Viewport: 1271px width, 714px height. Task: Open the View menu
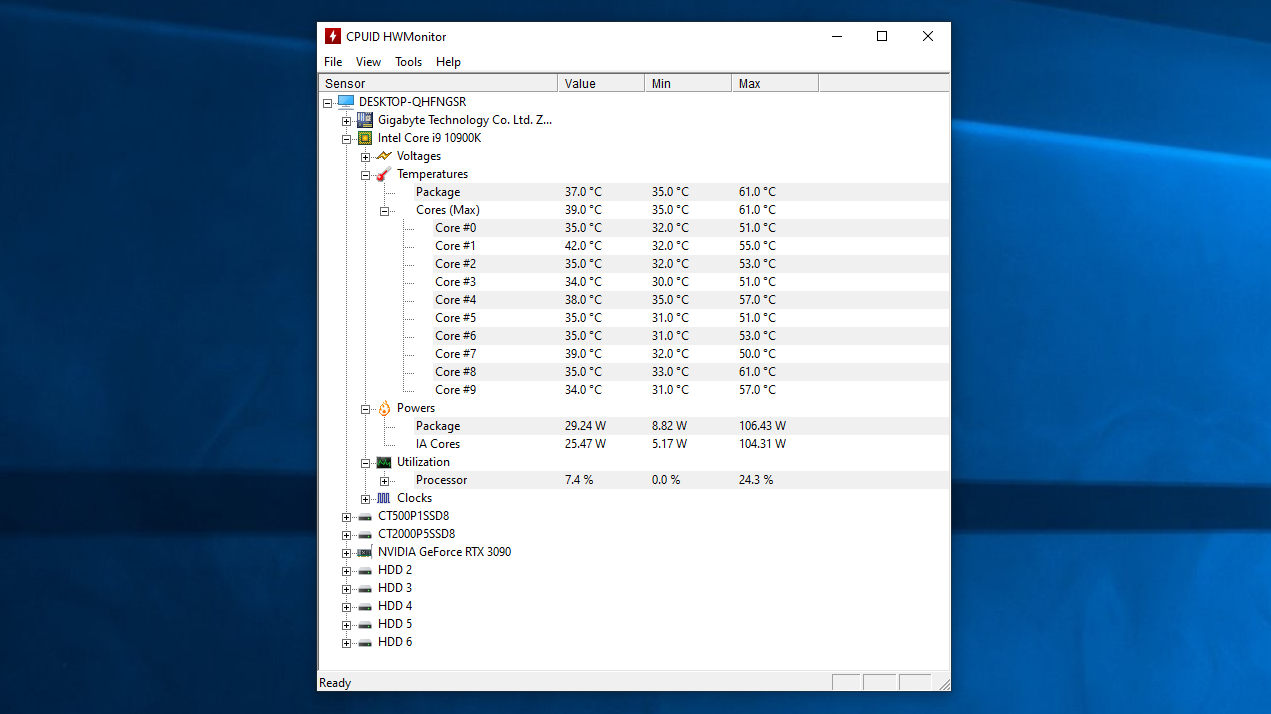[x=368, y=61]
